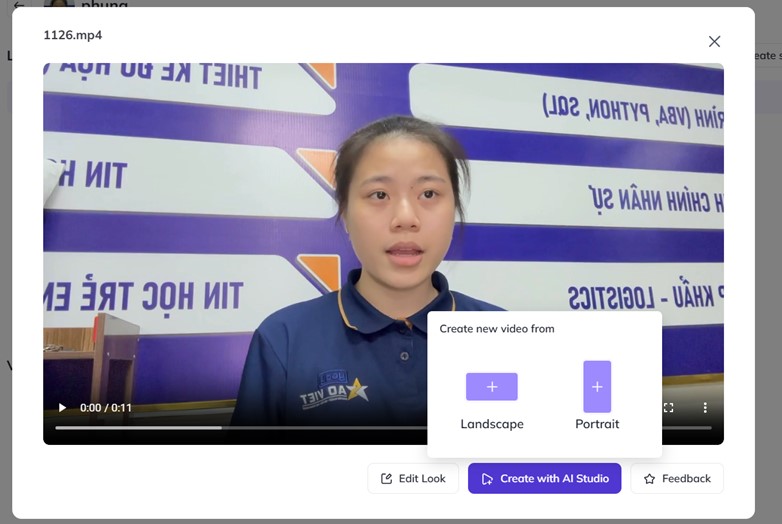Open the video more options menu

pos(705,408)
